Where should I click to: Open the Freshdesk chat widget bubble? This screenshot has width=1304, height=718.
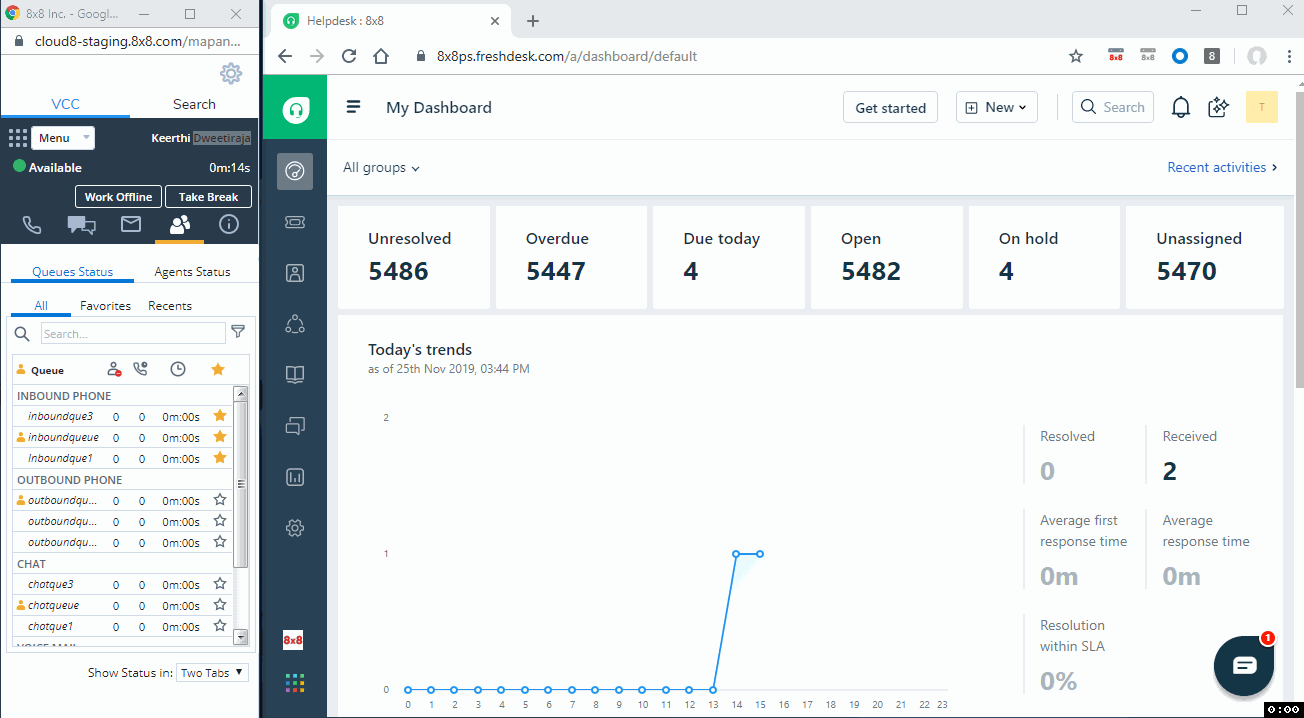coord(1244,665)
